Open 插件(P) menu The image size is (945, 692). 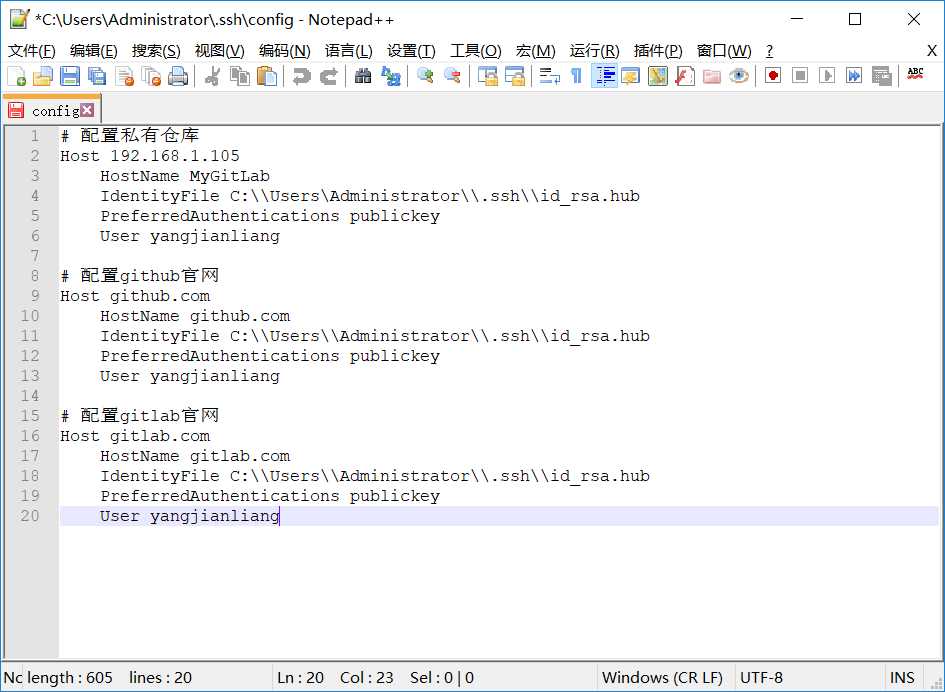pyautogui.click(x=658, y=51)
